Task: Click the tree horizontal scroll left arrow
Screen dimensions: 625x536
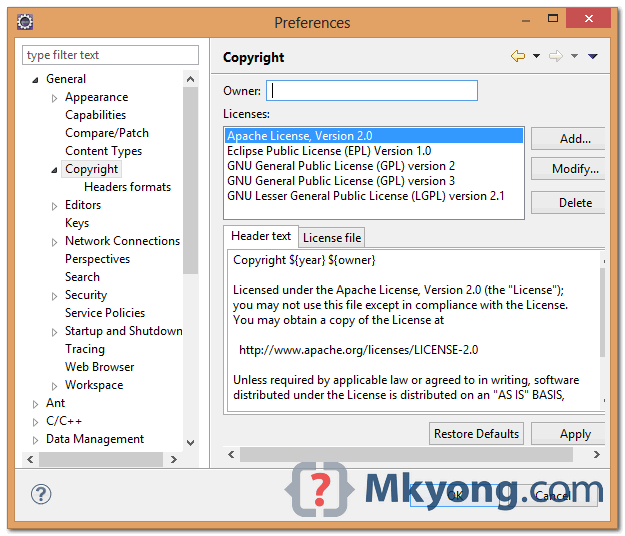Action: (30, 459)
